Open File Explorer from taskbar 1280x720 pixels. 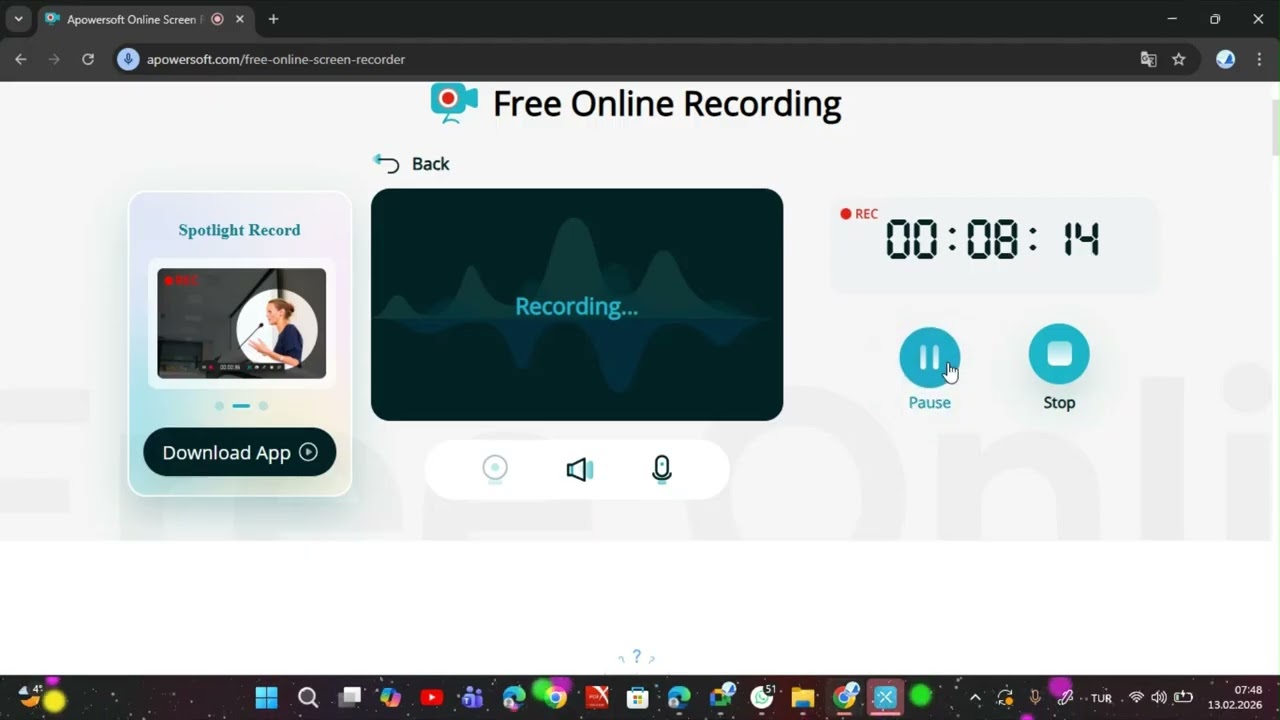(x=803, y=698)
